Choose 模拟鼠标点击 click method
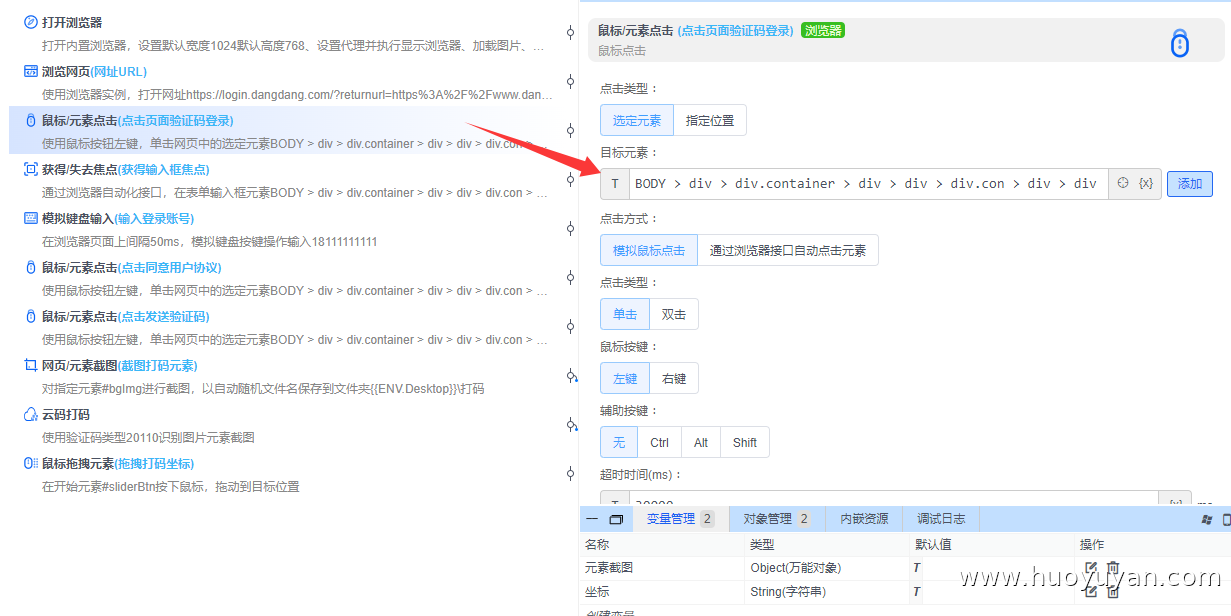 tap(649, 250)
